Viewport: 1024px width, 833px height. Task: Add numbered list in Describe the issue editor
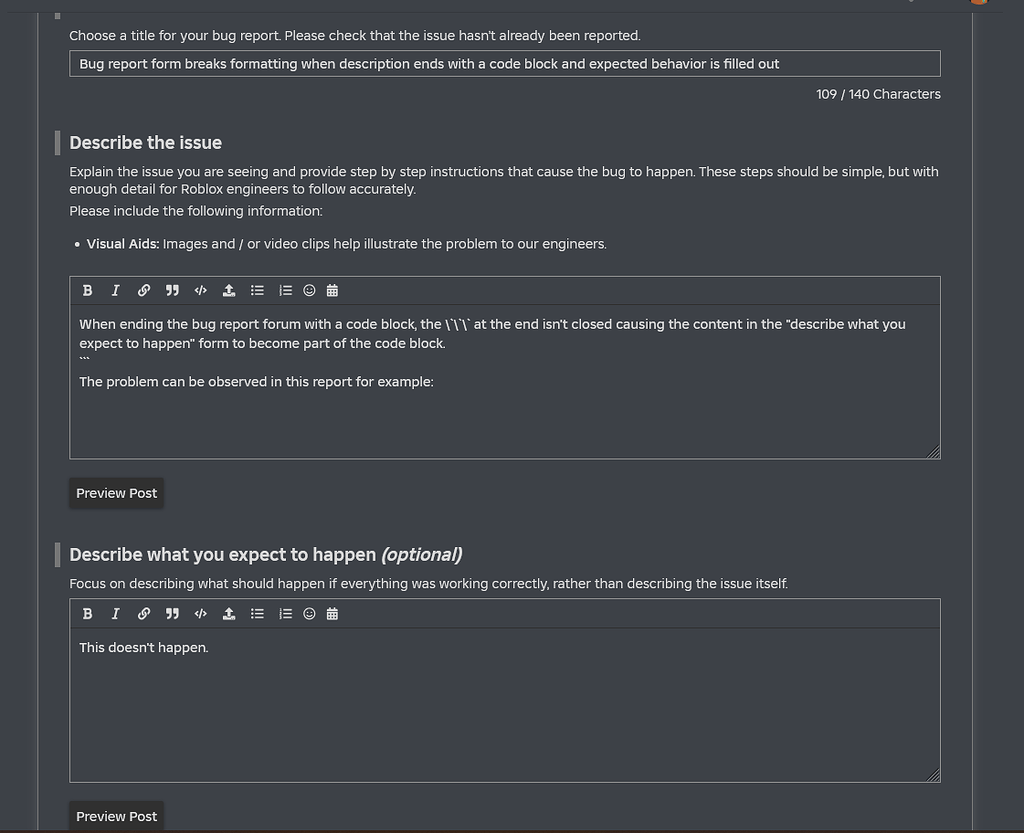(285, 291)
